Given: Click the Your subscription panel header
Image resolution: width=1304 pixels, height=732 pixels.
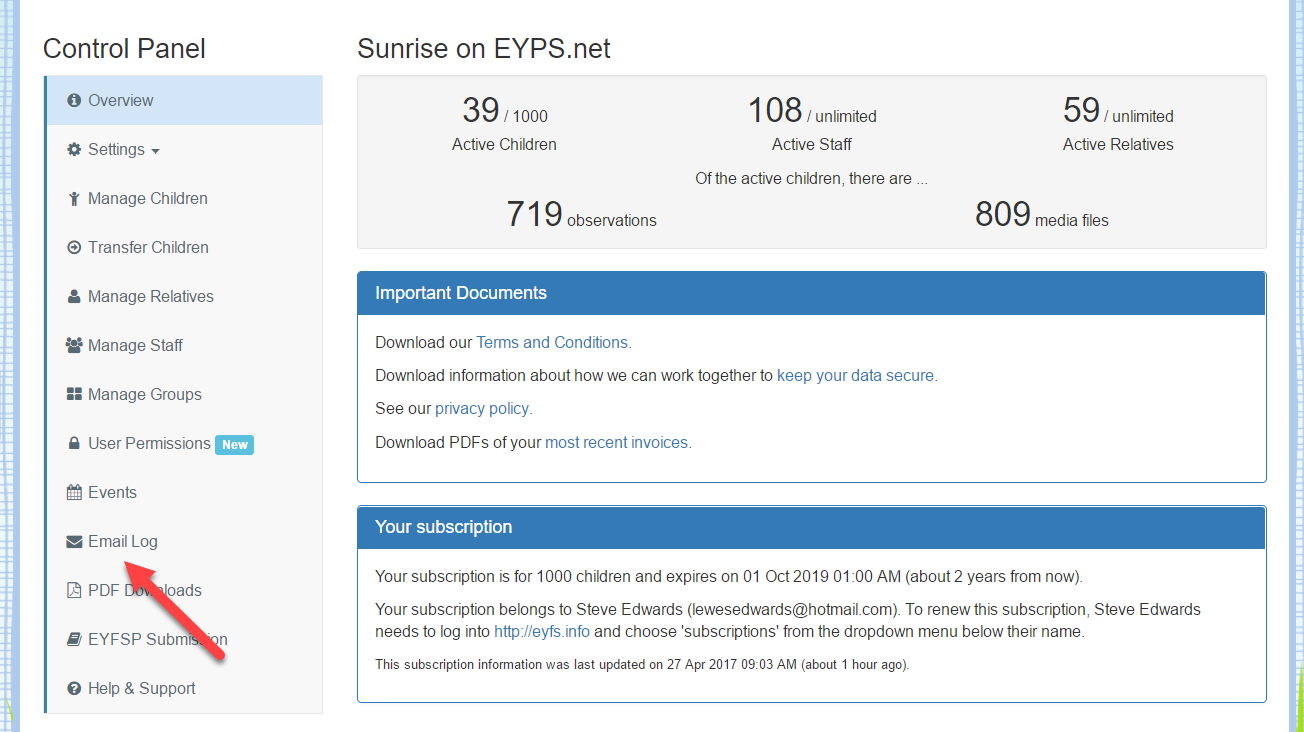Looking at the screenshot, I should [x=812, y=526].
